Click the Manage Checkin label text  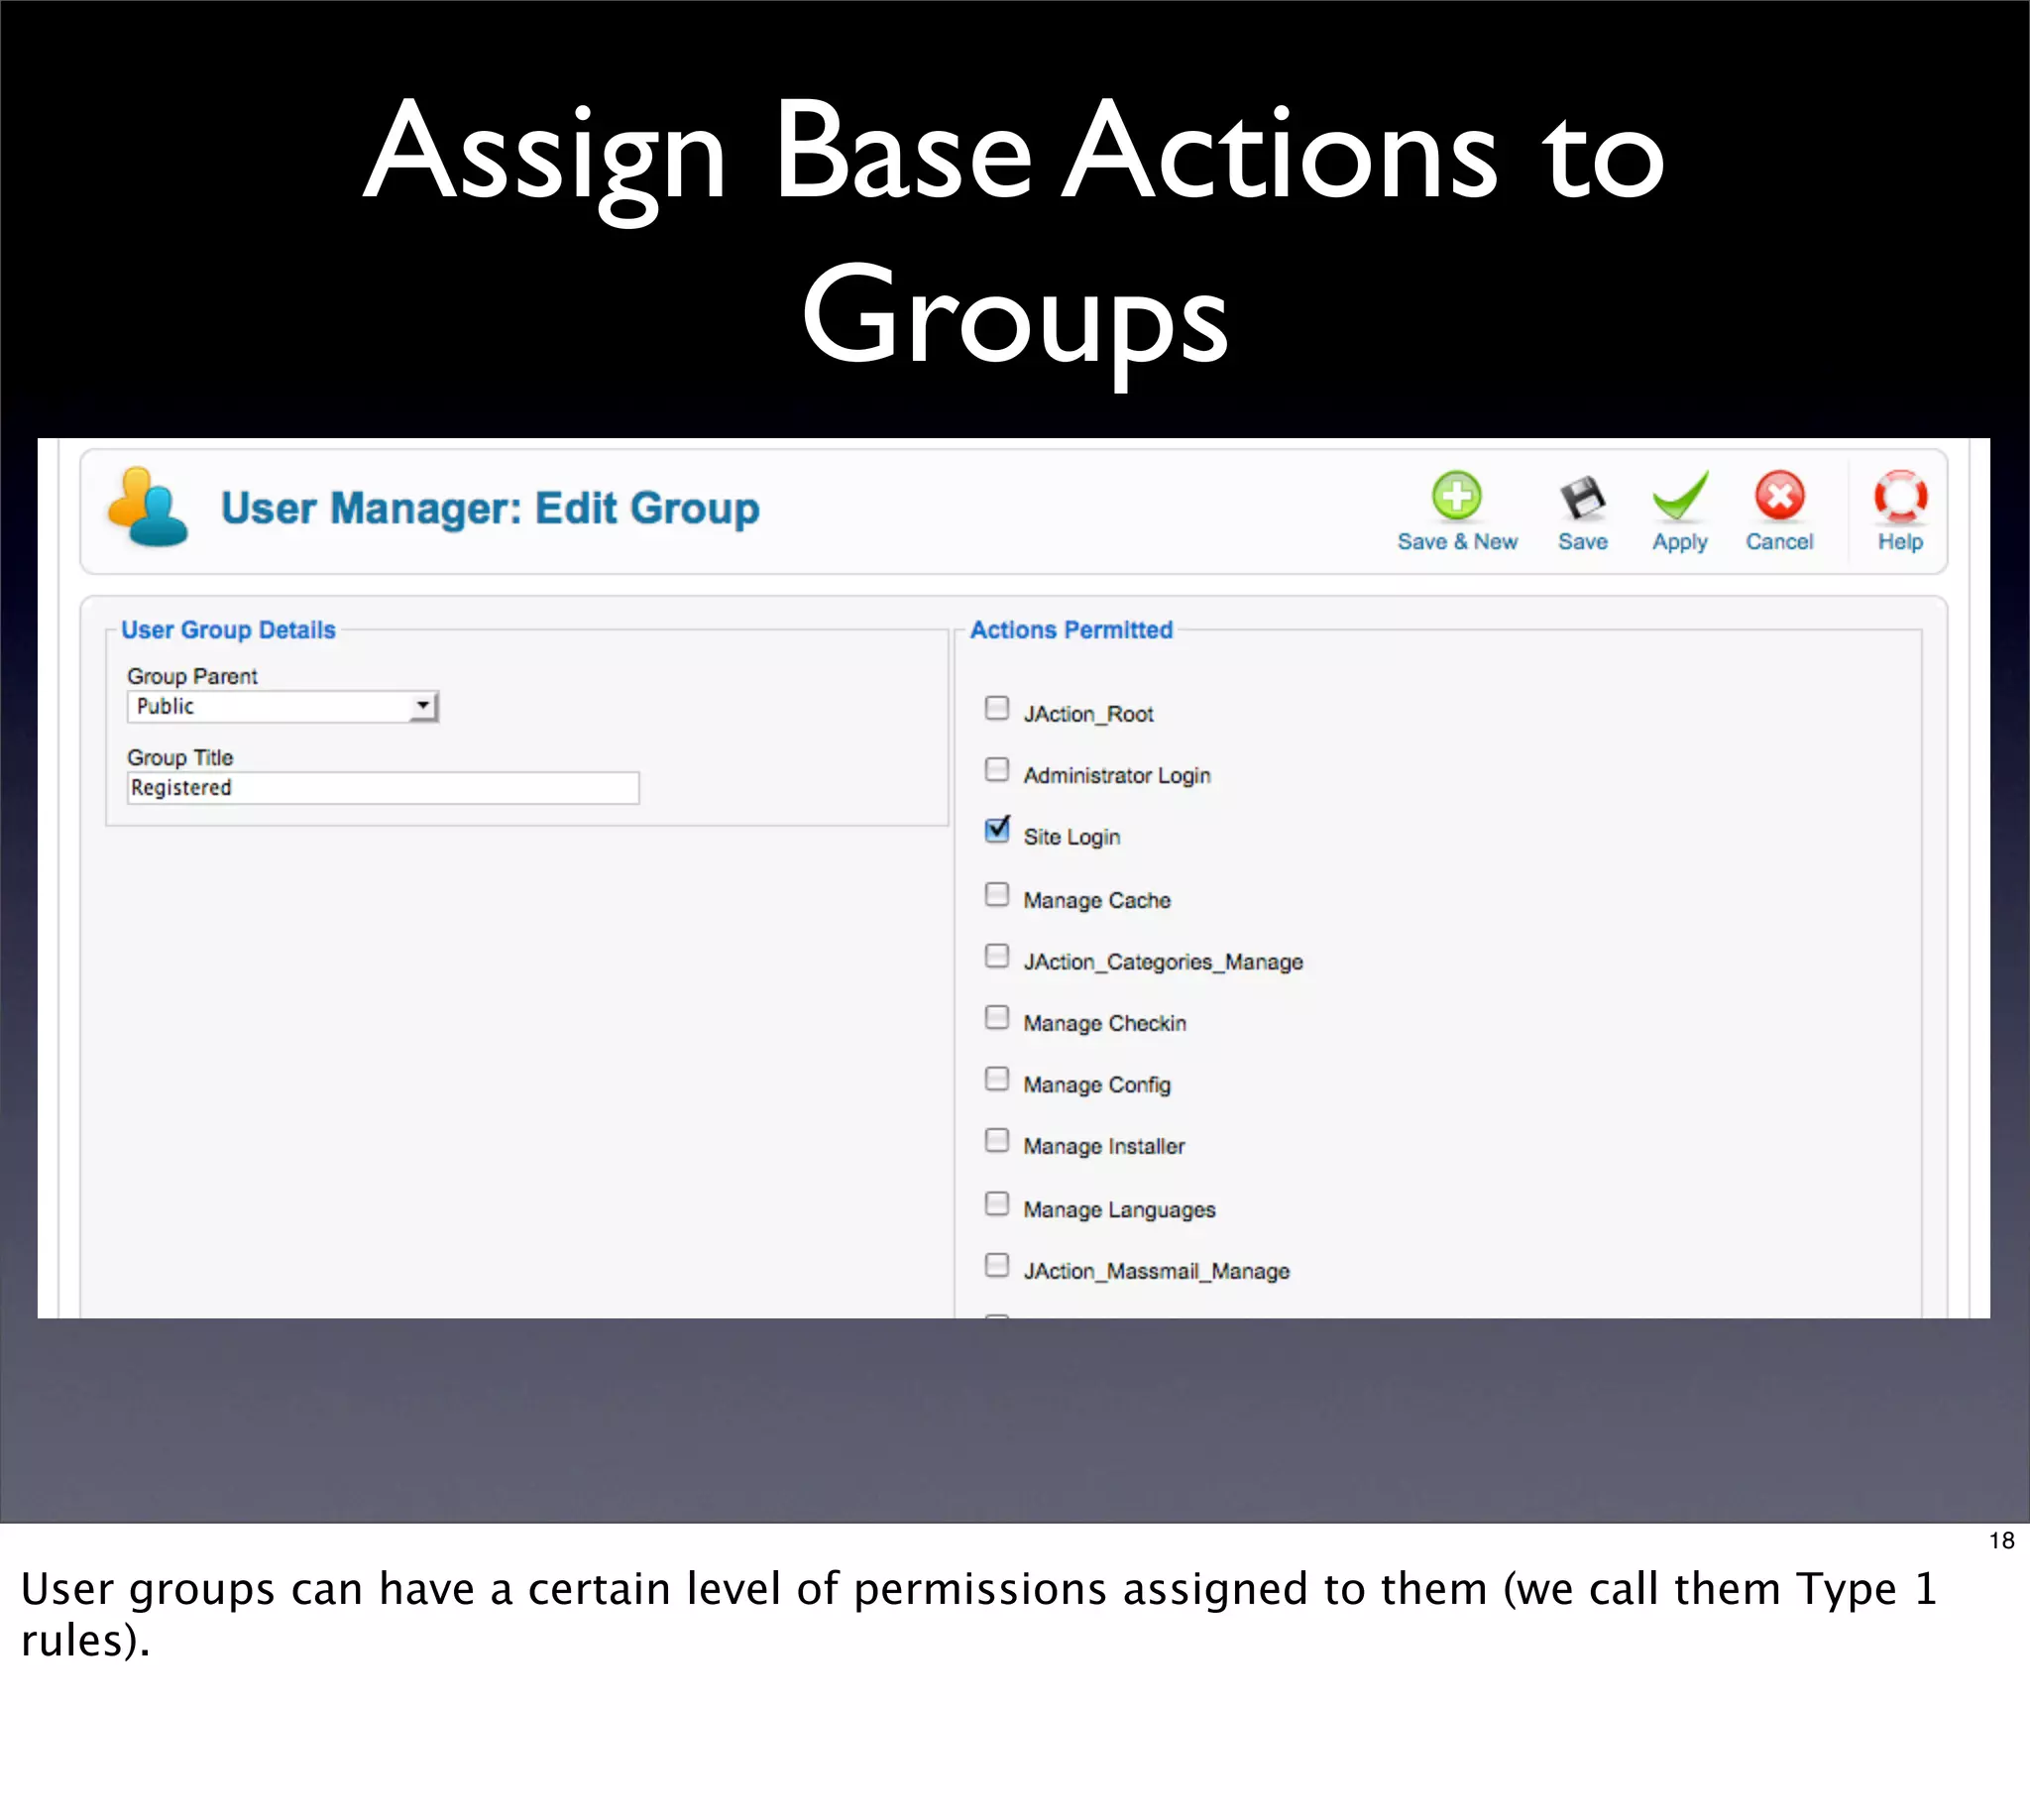1104,1024
